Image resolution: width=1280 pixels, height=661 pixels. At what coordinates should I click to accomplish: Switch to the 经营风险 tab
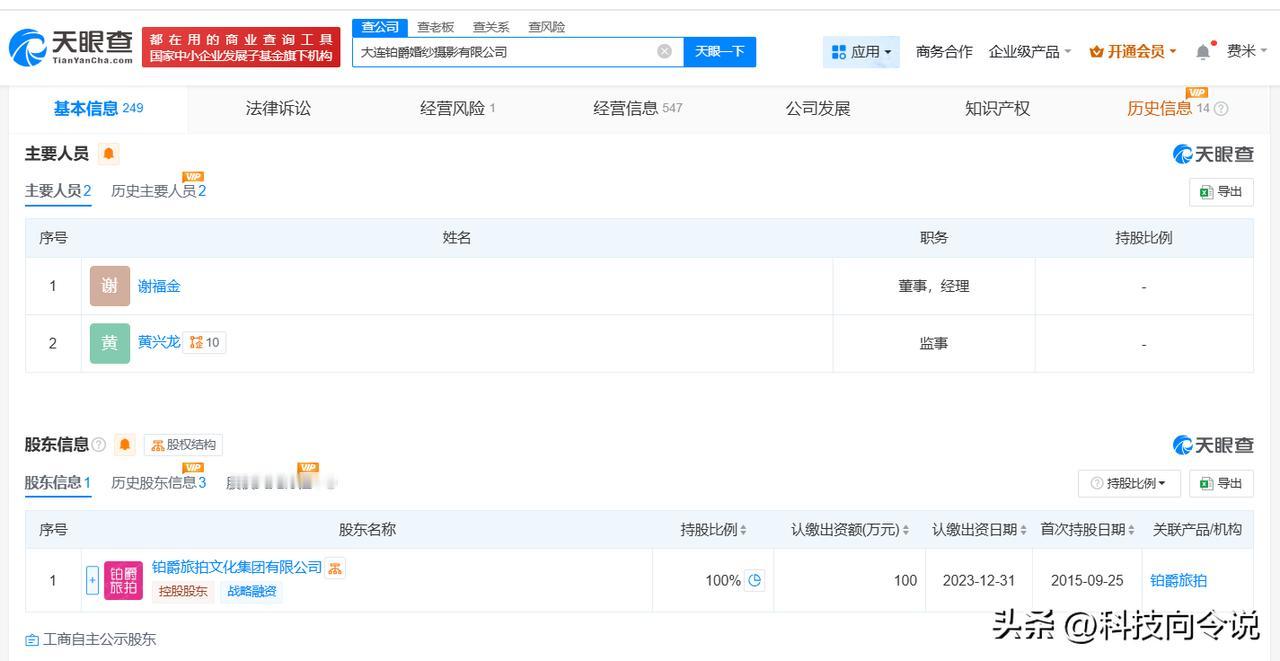(x=457, y=108)
